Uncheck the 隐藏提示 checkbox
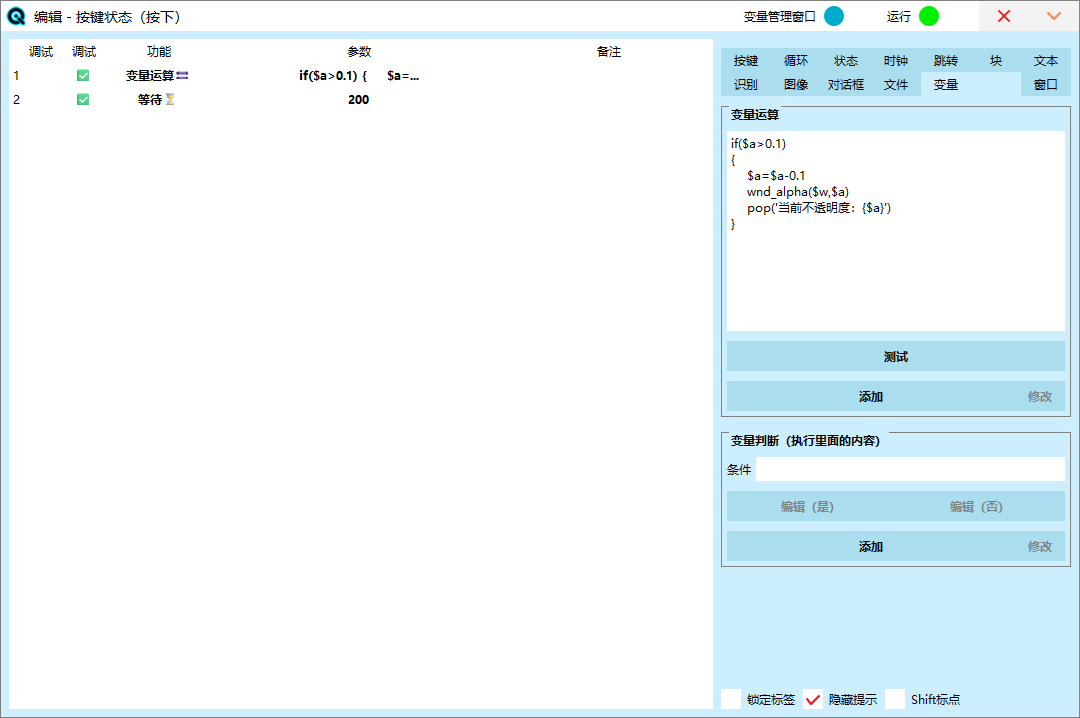 [x=814, y=699]
